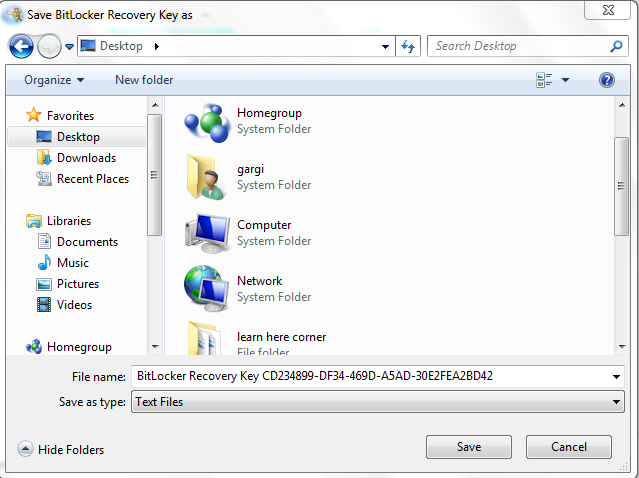Click the Desktop icon in the sidebar

(44, 137)
